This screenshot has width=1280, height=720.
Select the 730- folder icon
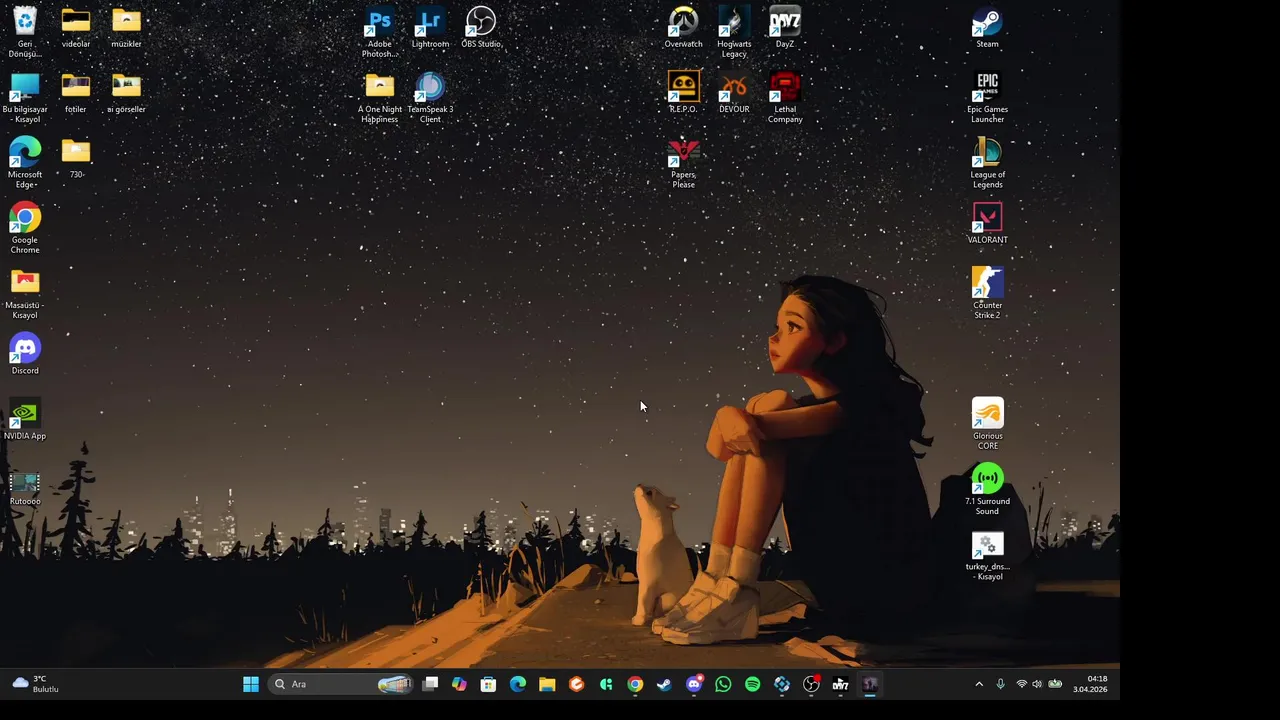pos(76,158)
